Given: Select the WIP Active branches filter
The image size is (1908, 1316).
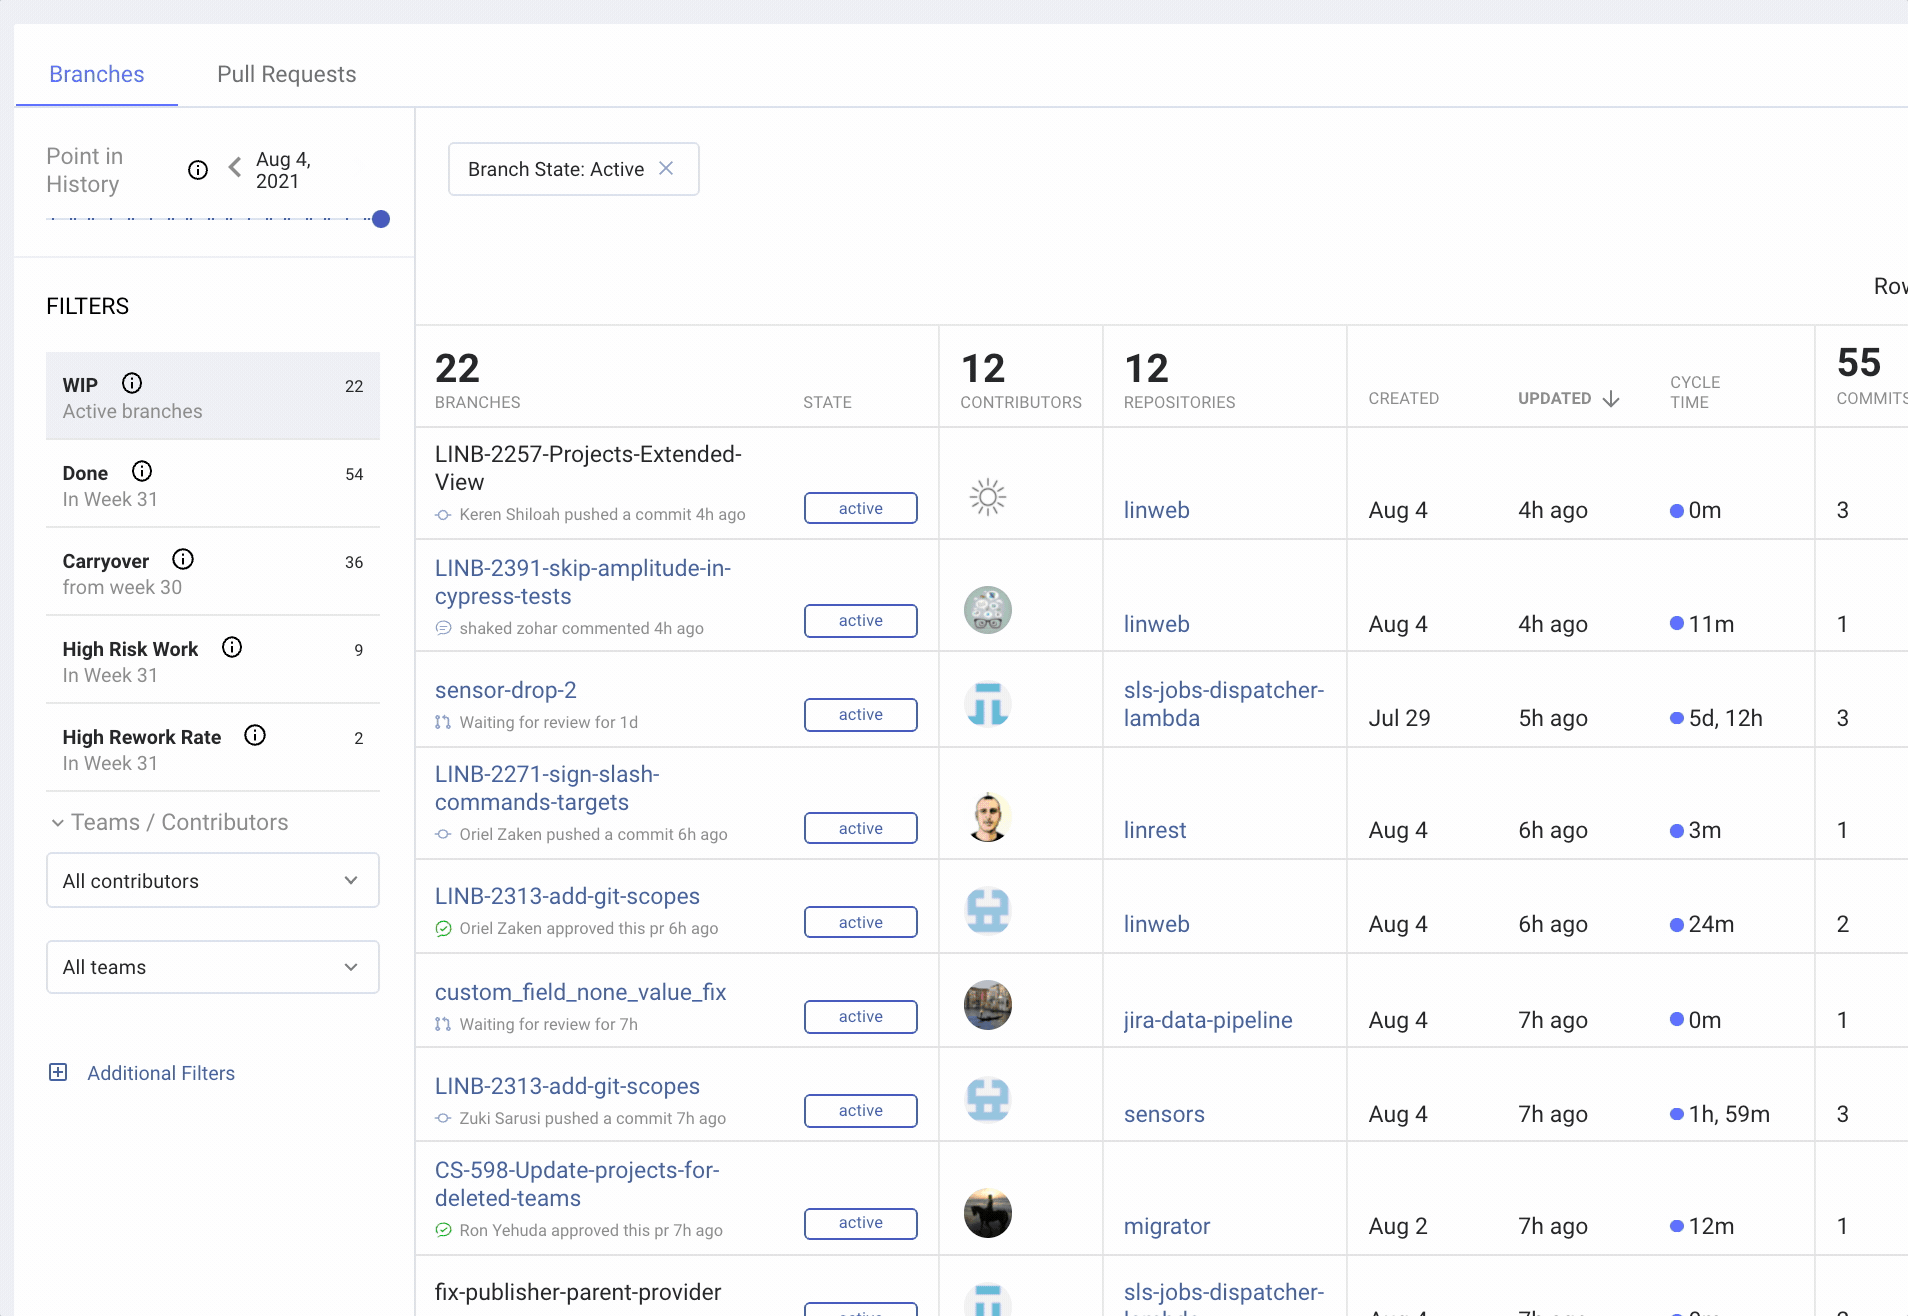Looking at the screenshot, I should 213,396.
